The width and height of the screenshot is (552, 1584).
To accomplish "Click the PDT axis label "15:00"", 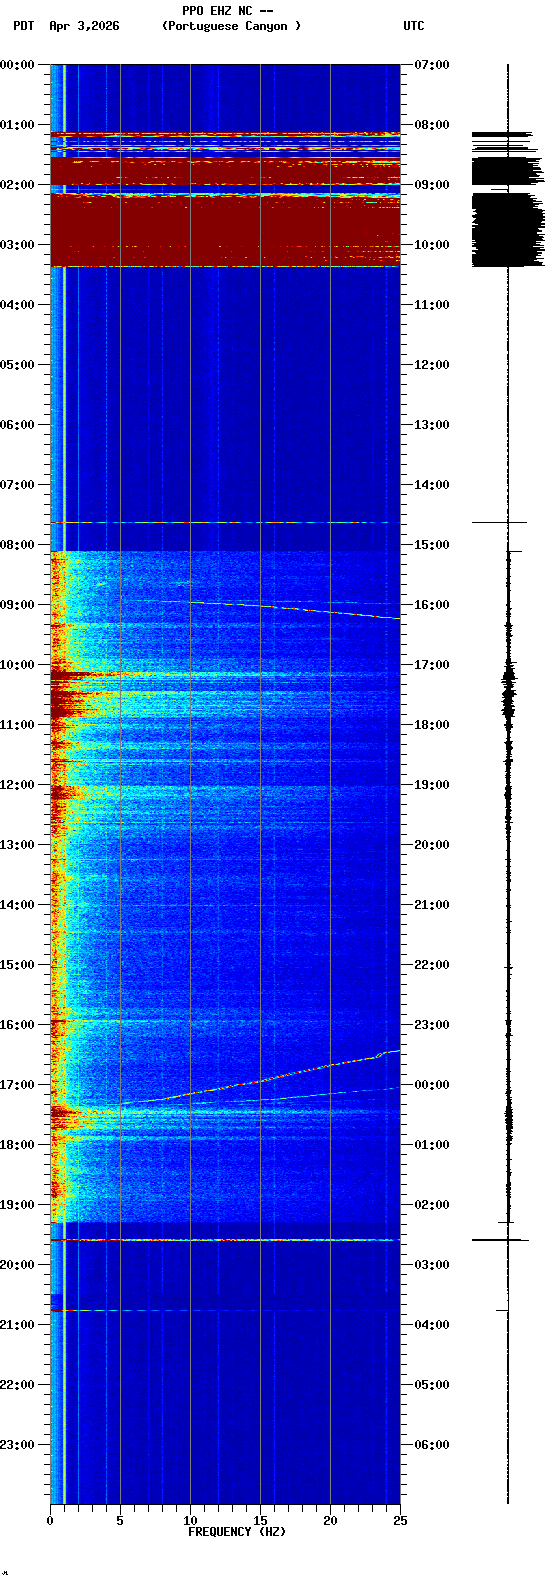I will [18, 965].
